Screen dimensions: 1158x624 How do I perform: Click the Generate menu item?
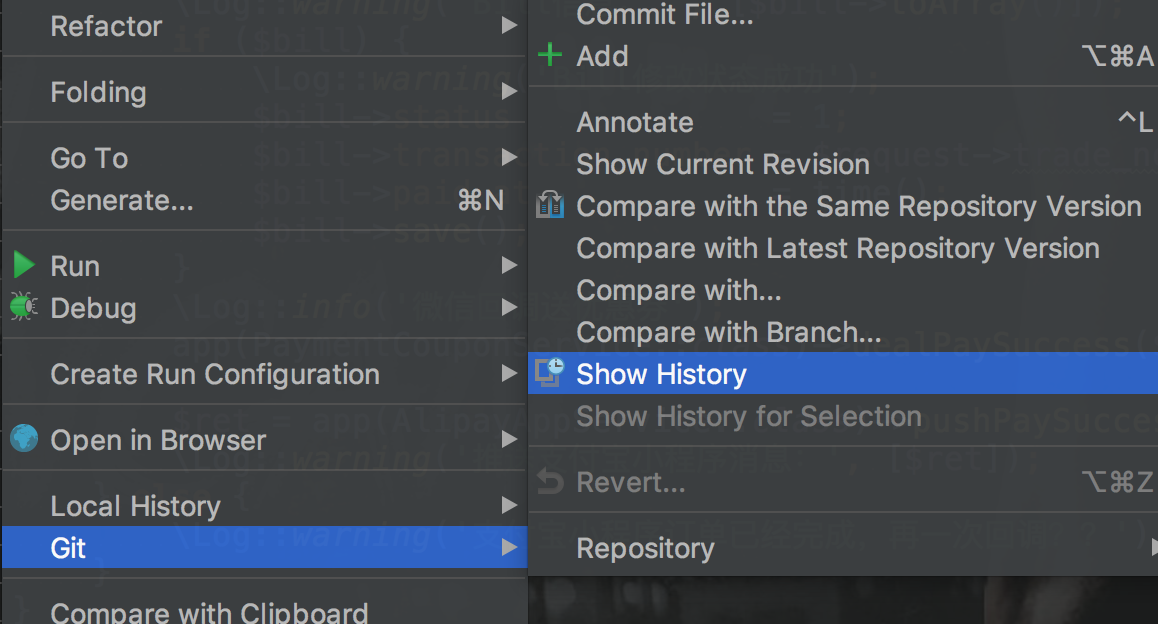tap(122, 200)
